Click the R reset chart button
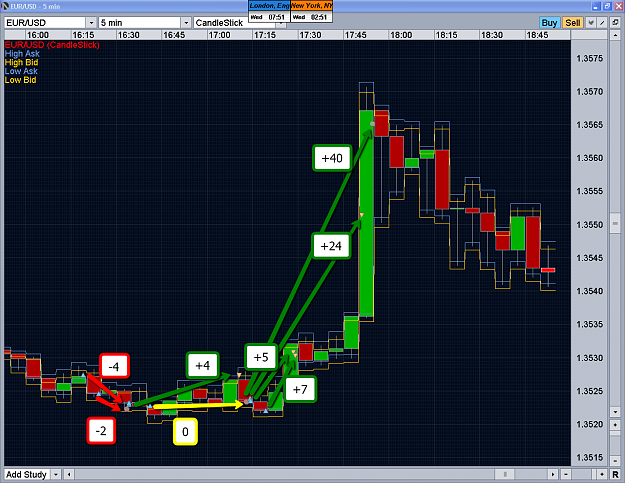Screen dimensions: 625x483 [x=615, y=474]
